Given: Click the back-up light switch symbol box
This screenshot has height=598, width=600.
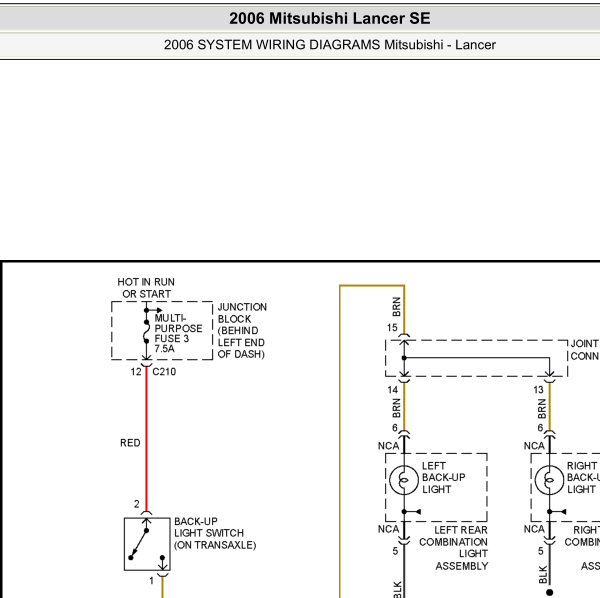Looking at the screenshot, I should click(147, 544).
